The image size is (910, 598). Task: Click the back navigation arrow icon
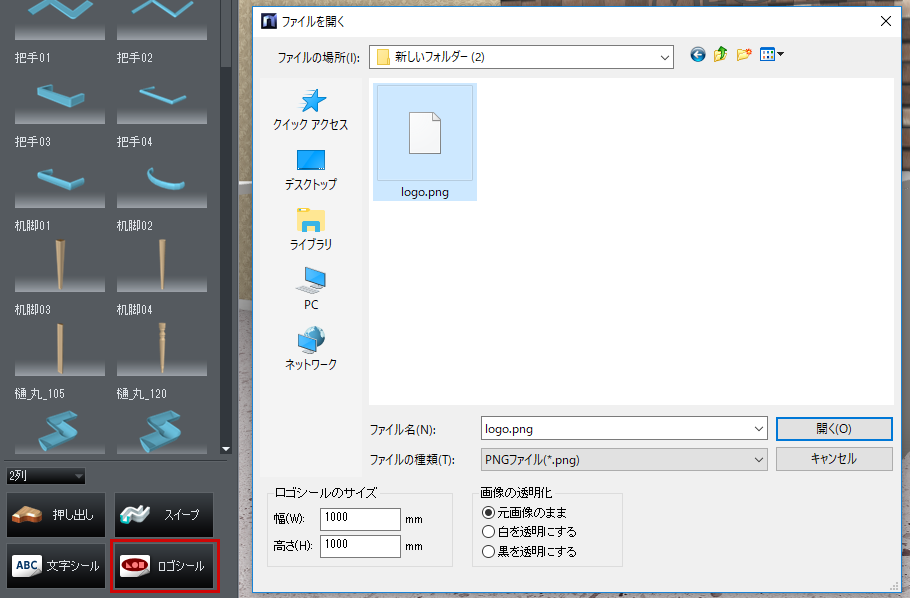pos(698,56)
